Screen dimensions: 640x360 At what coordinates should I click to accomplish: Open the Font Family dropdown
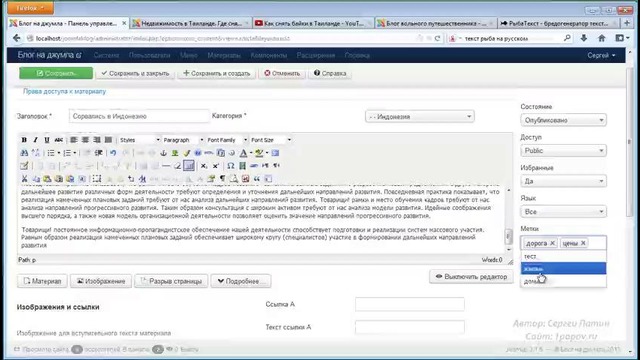coord(227,140)
